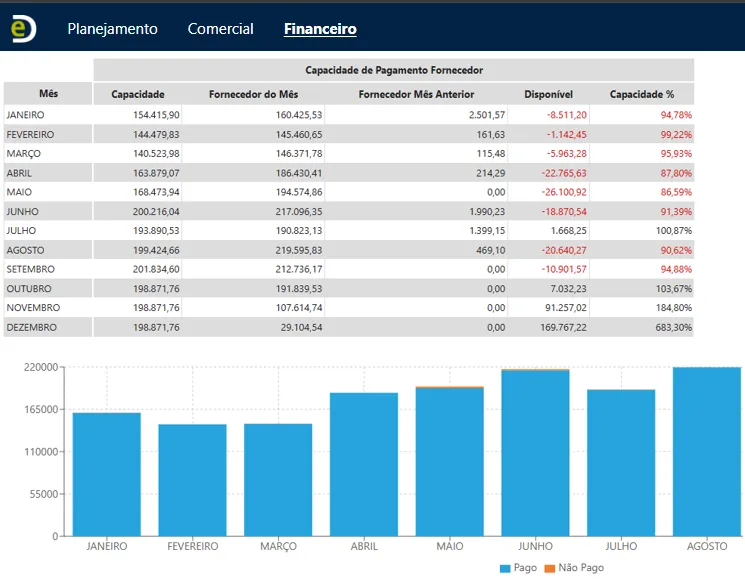The width and height of the screenshot is (745, 586).
Task: Click the value 1.668,25
Action: (569, 231)
